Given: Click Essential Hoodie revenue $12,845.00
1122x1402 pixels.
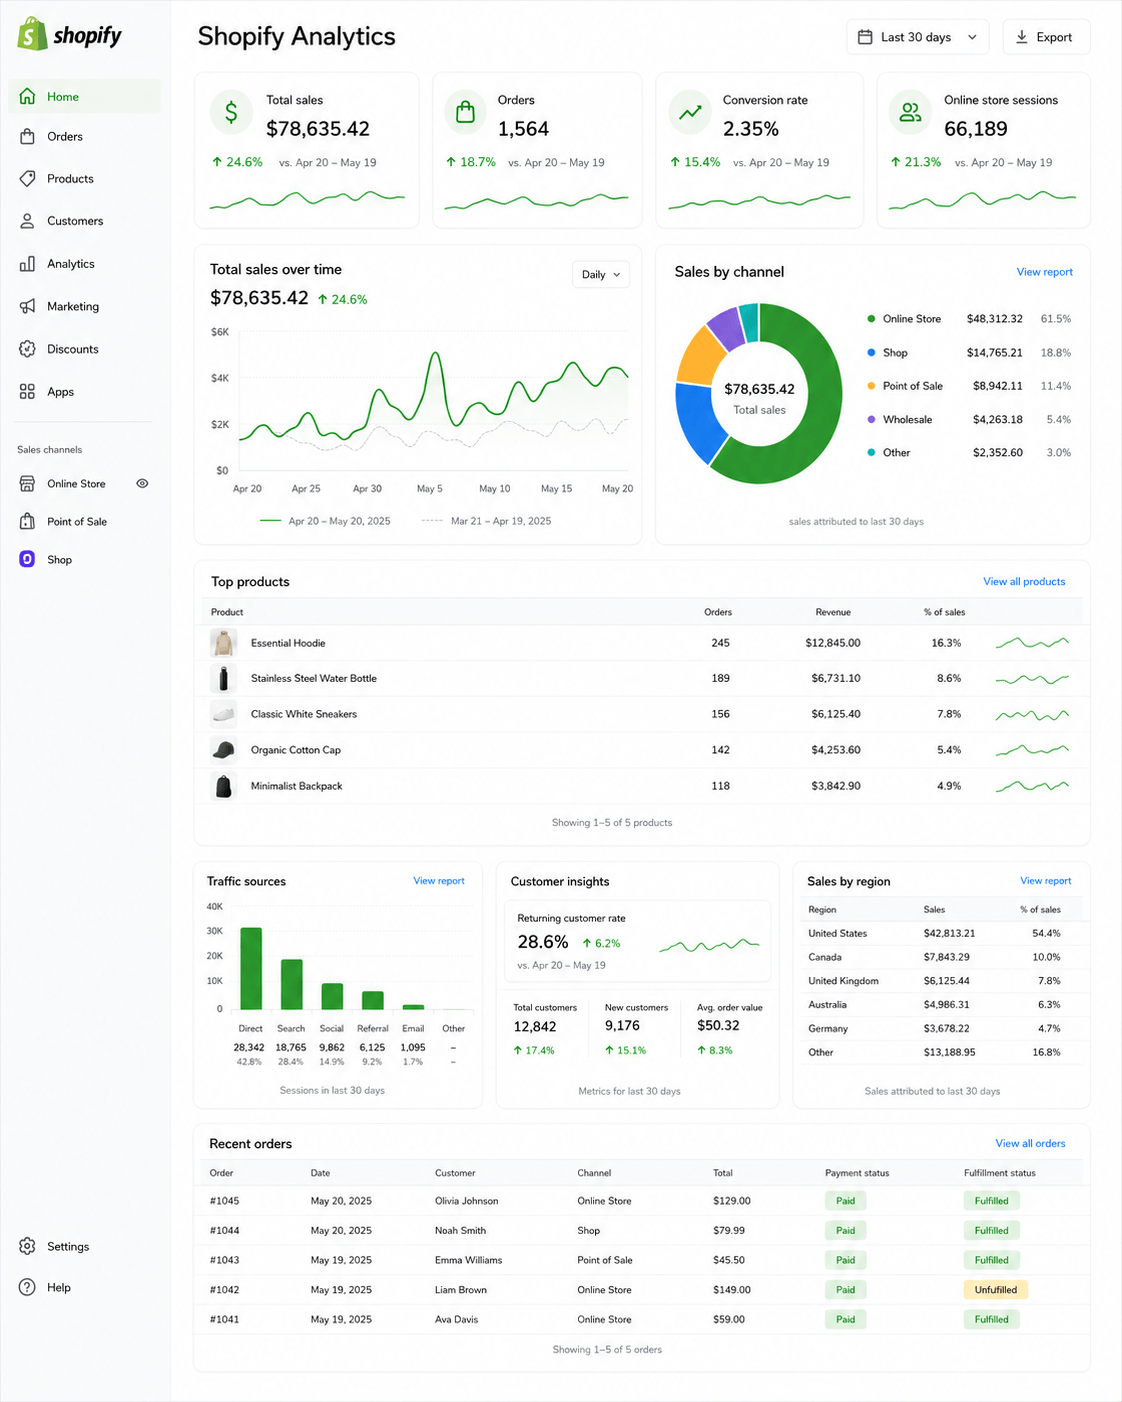Looking at the screenshot, I should pyautogui.click(x=832, y=643).
